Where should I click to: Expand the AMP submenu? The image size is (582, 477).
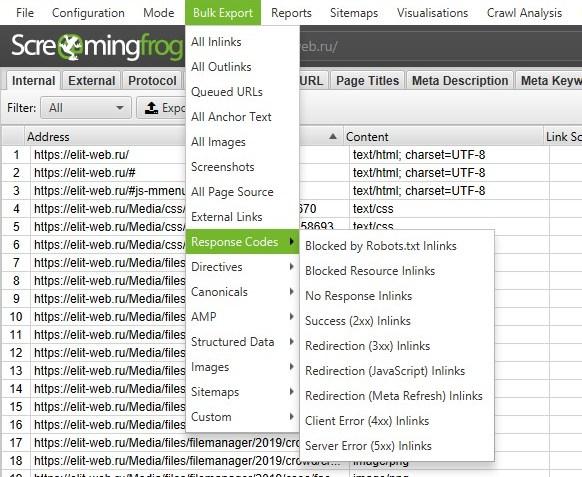[x=242, y=317]
